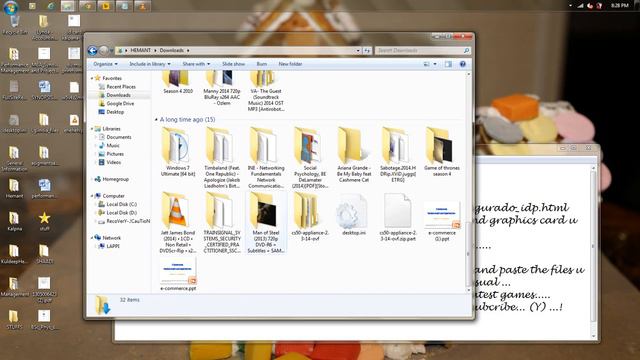Select the Sabotage.2014 folder
640x360 pixels.
point(398,155)
